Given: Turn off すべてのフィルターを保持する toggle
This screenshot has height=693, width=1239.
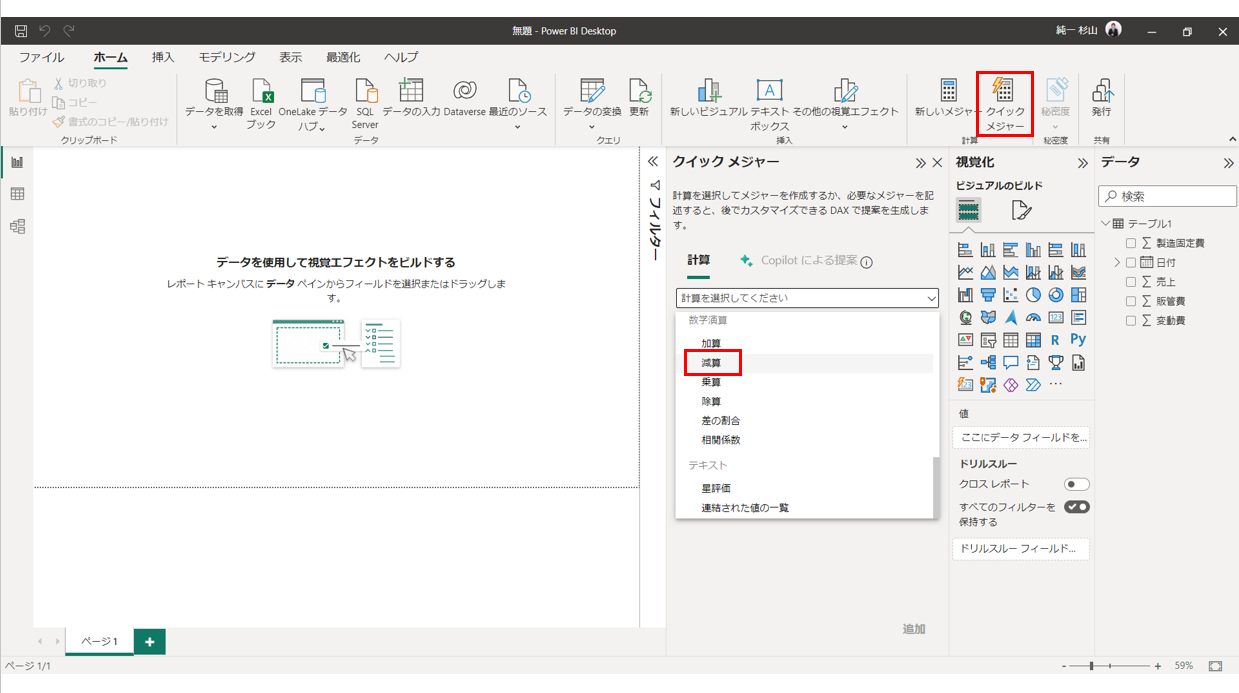Looking at the screenshot, I should 1076,507.
